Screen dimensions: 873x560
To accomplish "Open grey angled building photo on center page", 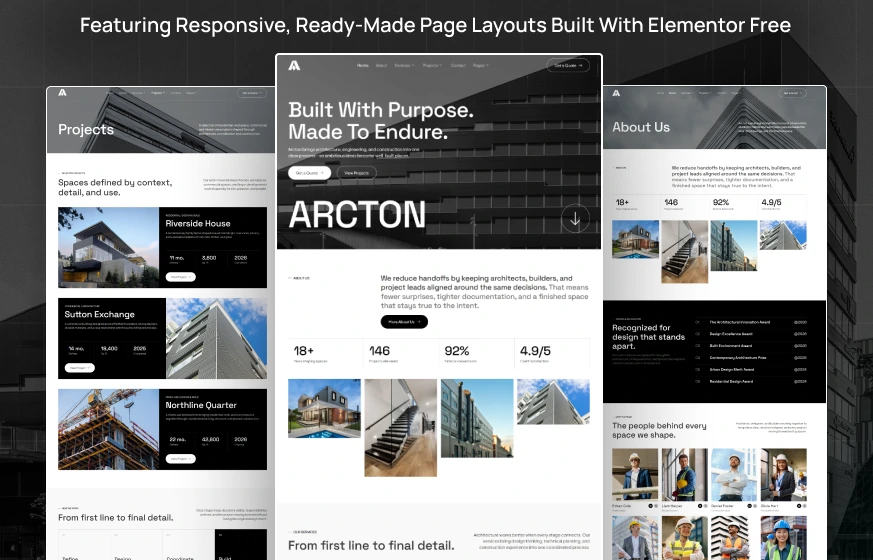I will tap(553, 402).
